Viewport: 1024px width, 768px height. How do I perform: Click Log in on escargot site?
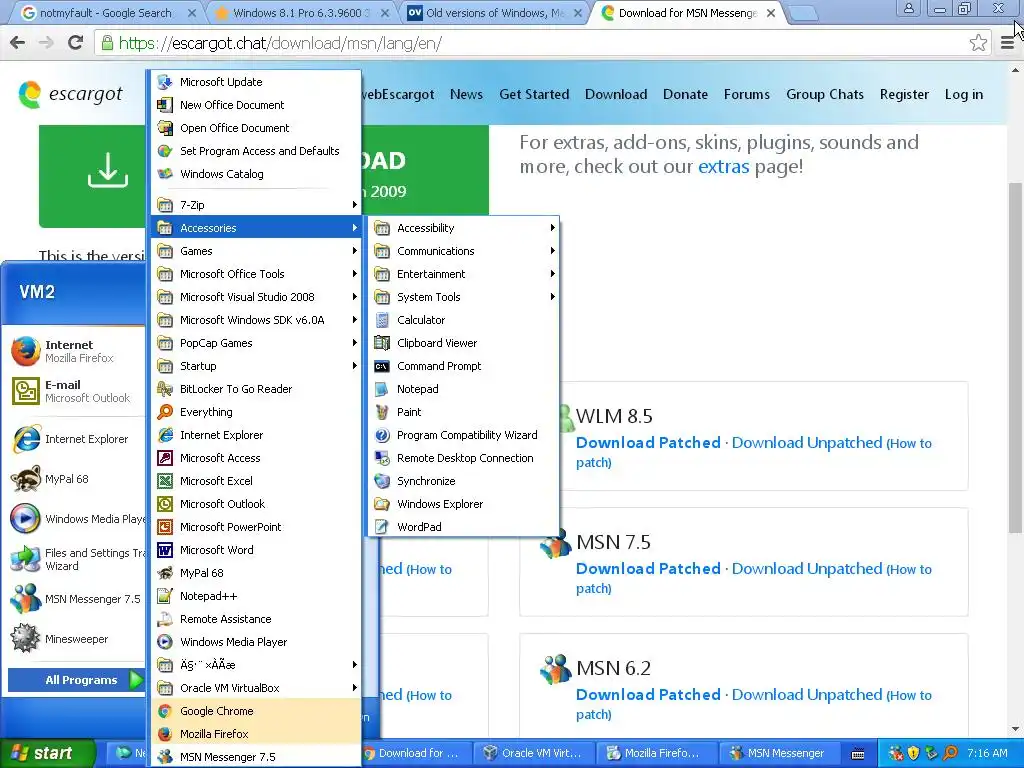[x=963, y=94]
